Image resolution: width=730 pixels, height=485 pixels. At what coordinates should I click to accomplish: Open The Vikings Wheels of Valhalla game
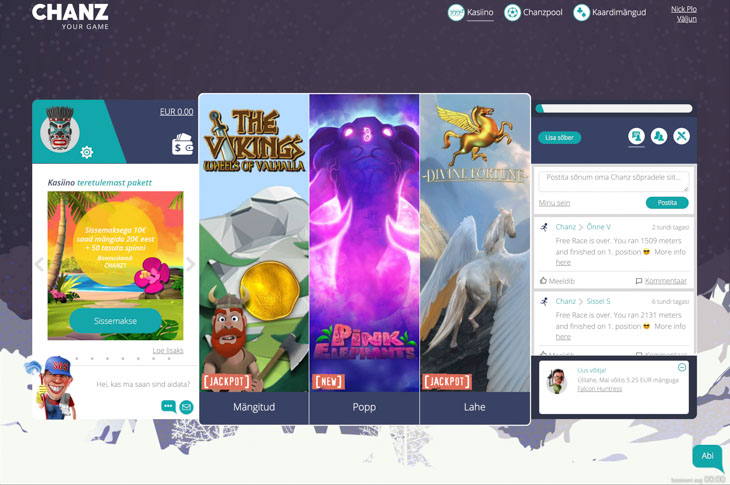[x=254, y=243]
